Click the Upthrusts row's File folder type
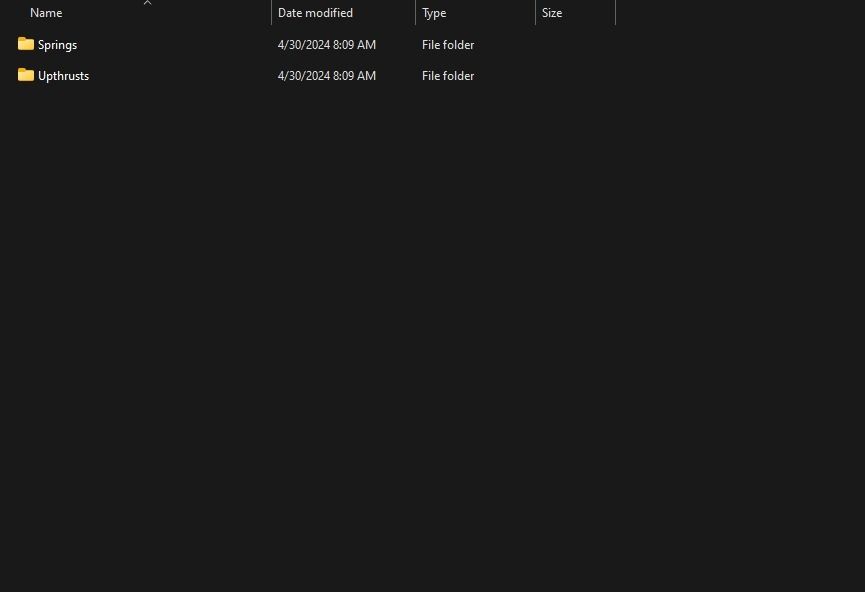Screen dimensions: 865x592 [448, 76]
